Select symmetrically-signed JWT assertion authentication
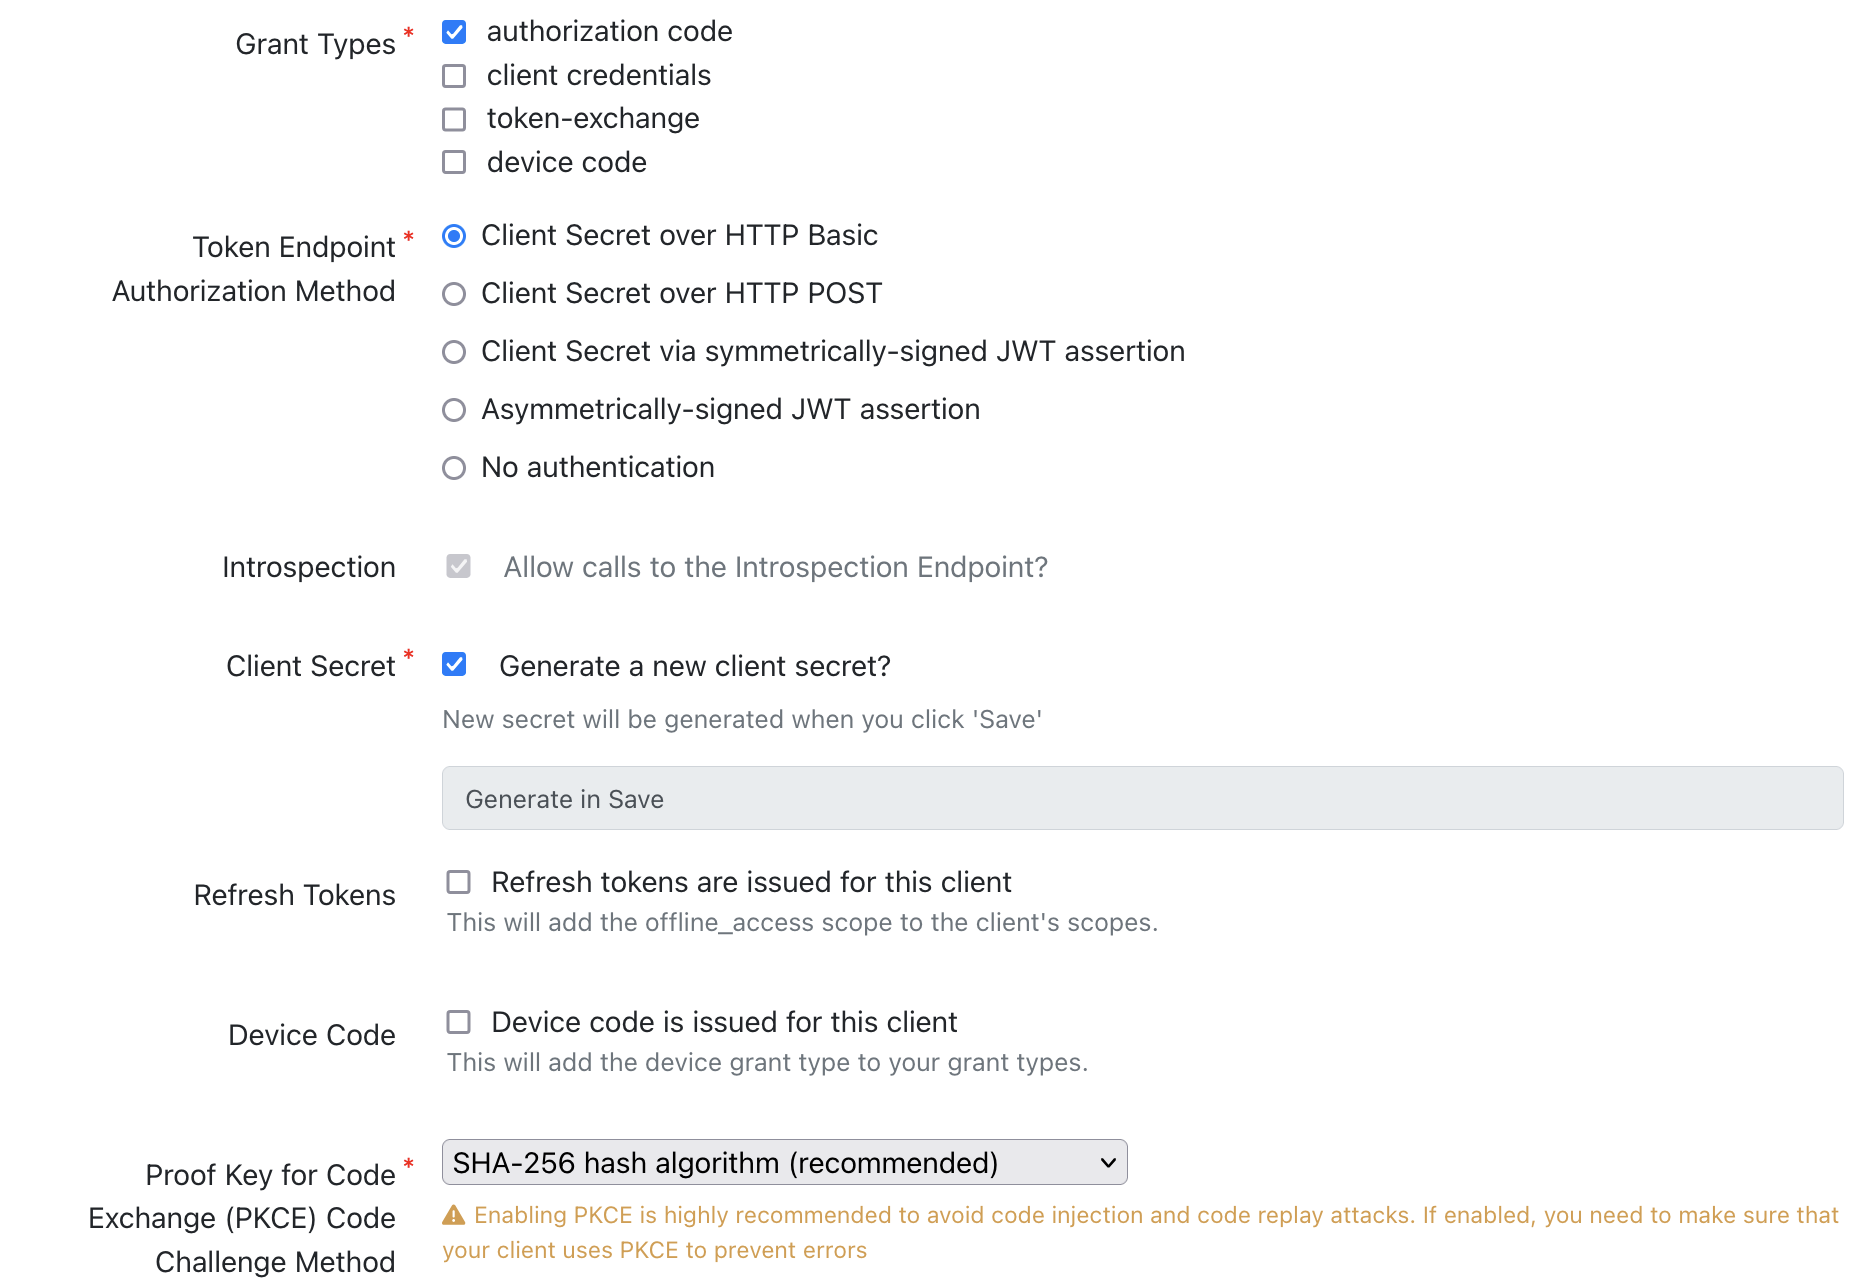Viewport: 1864px width, 1288px height. click(454, 351)
